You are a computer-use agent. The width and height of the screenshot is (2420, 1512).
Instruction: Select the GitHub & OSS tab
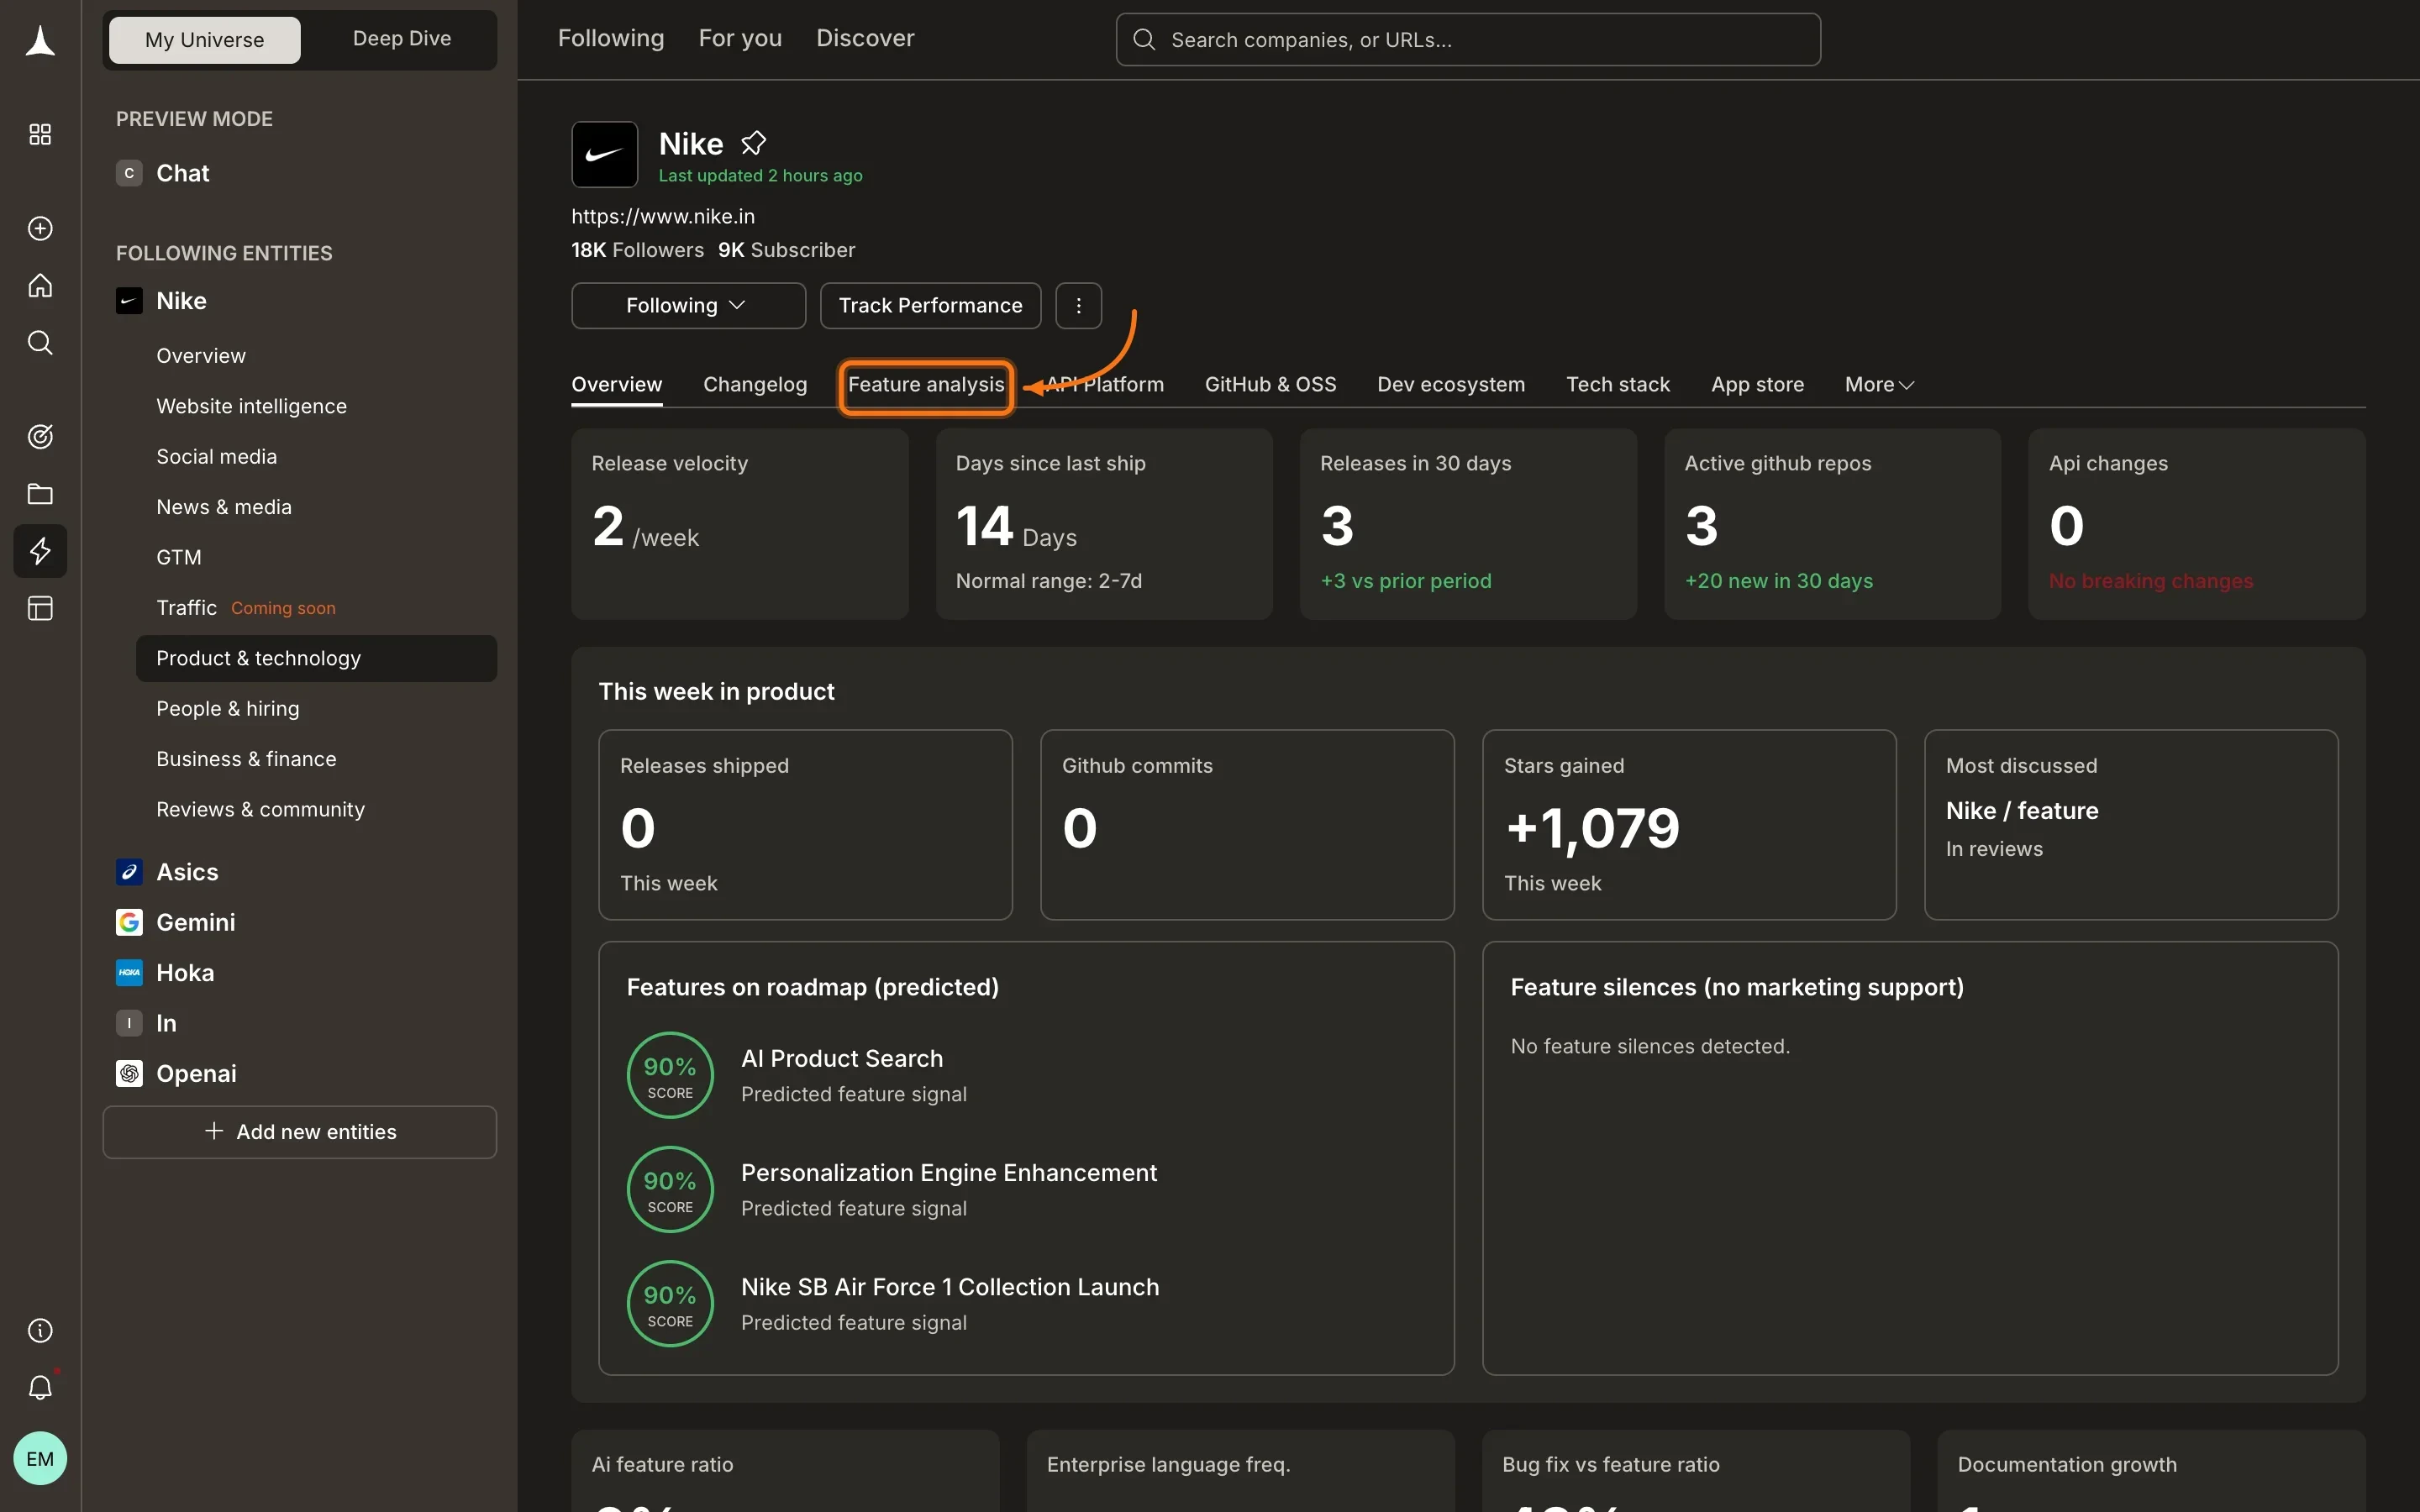[1271, 385]
